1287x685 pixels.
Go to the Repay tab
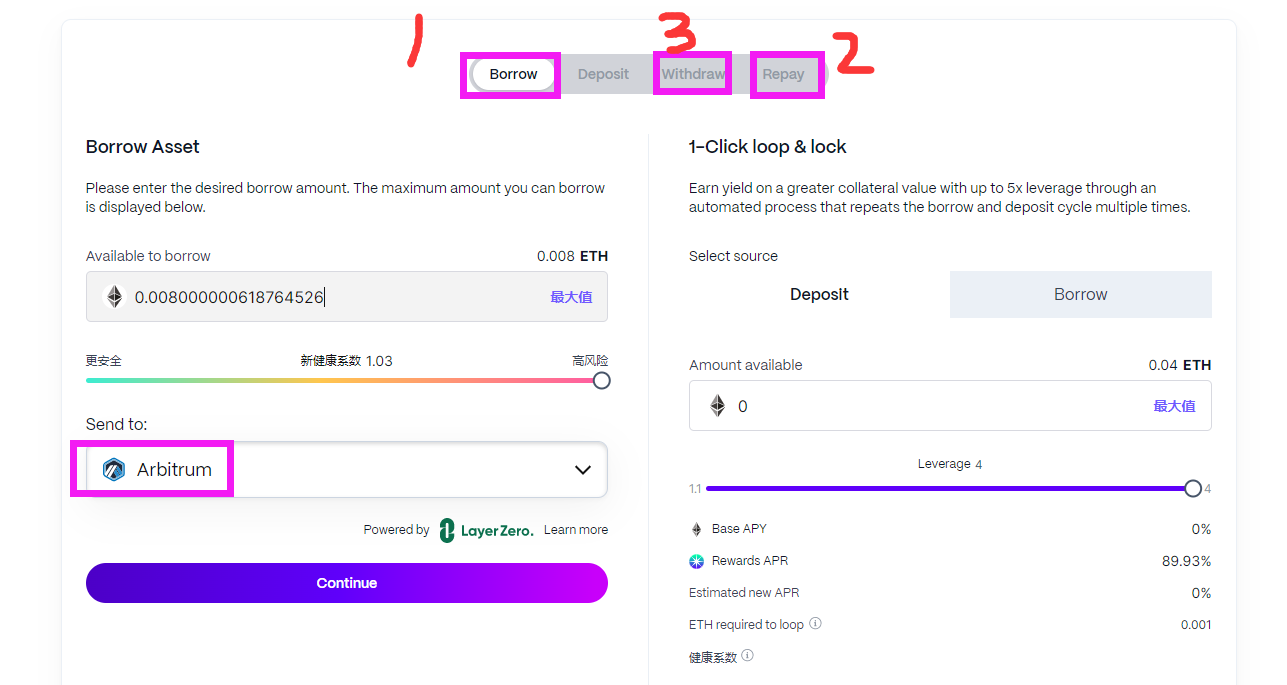(x=783, y=74)
